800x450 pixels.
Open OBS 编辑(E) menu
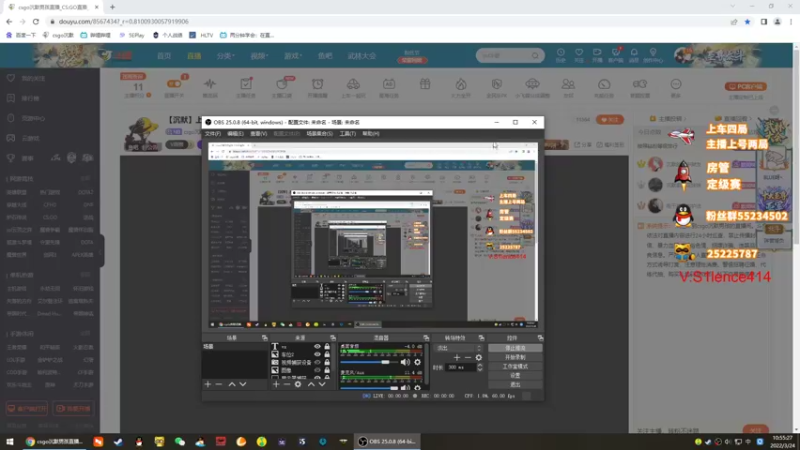click(x=235, y=134)
